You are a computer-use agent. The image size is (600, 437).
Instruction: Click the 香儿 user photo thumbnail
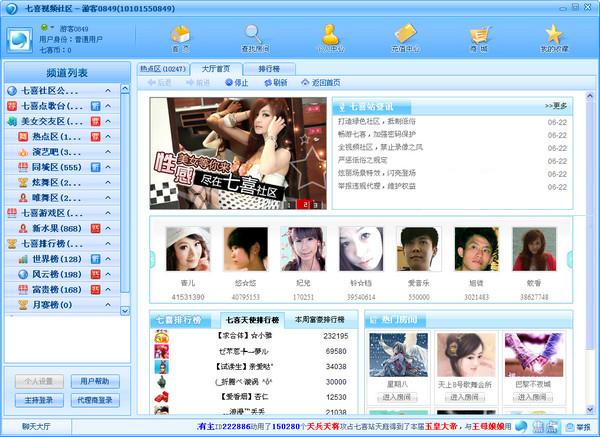[188, 249]
